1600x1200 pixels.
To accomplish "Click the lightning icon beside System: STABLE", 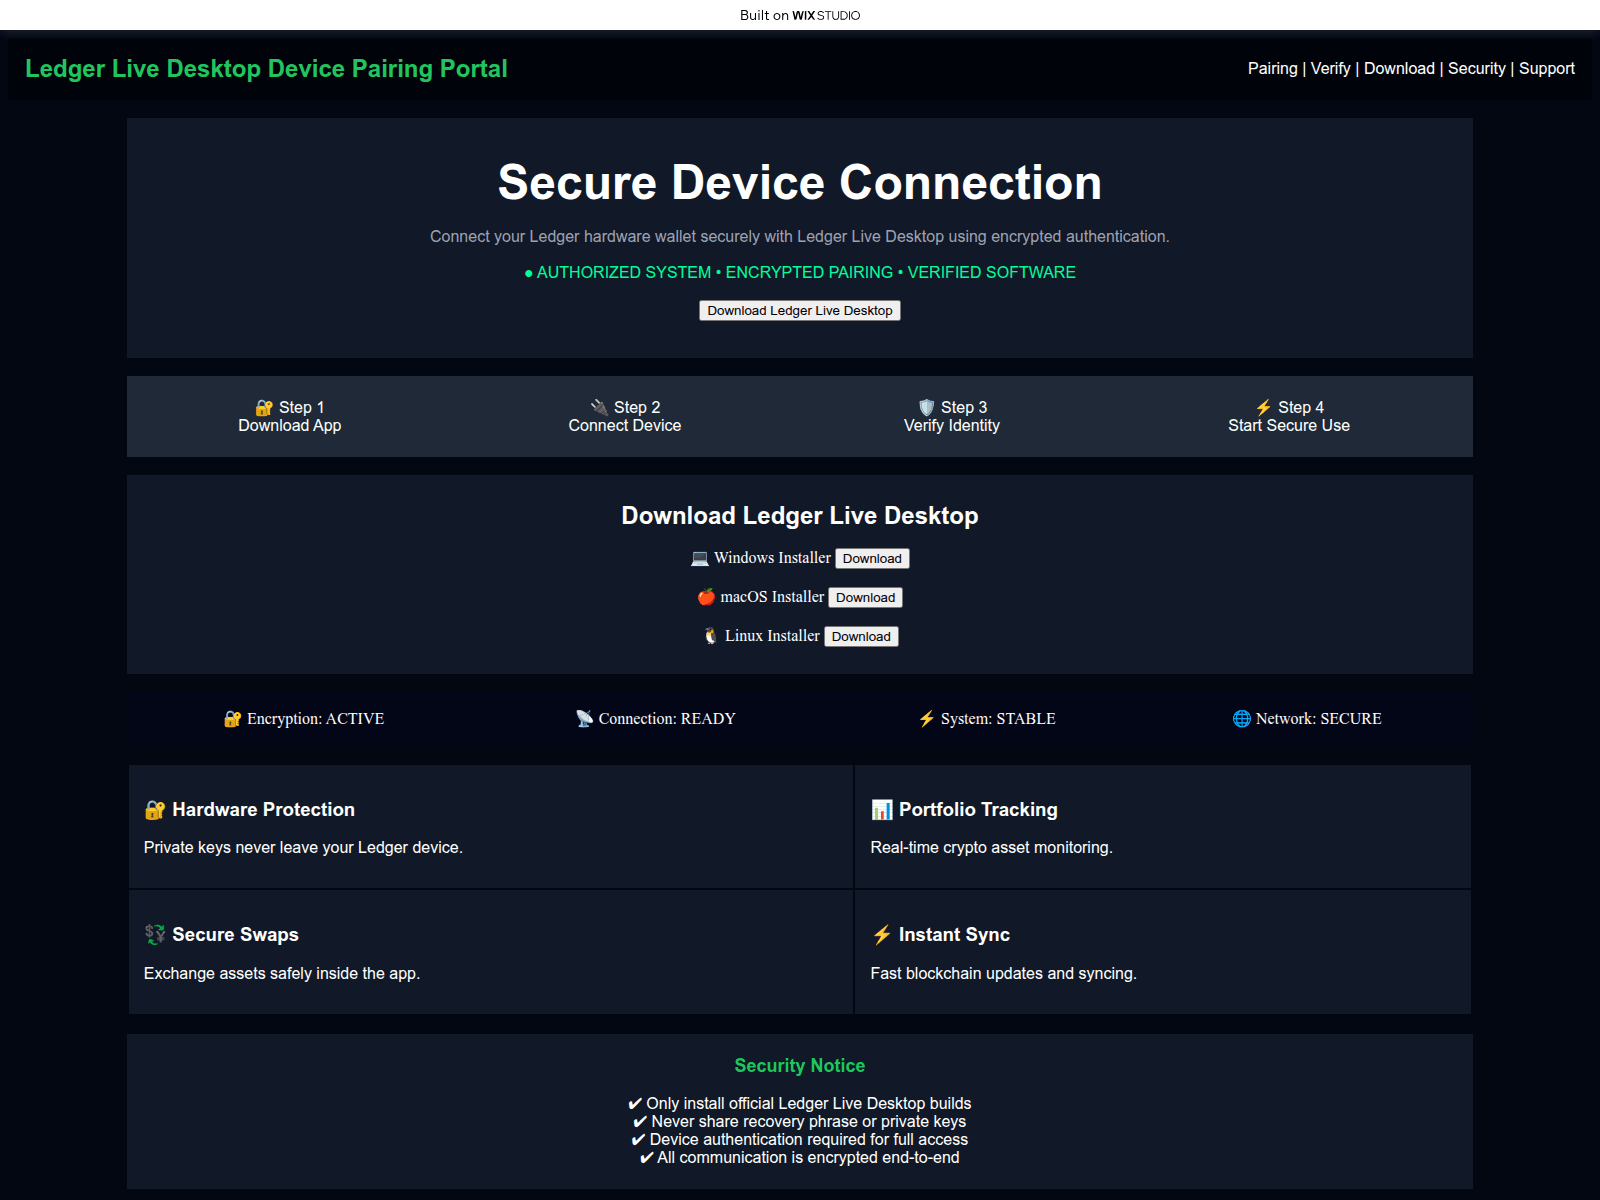I will (x=927, y=719).
